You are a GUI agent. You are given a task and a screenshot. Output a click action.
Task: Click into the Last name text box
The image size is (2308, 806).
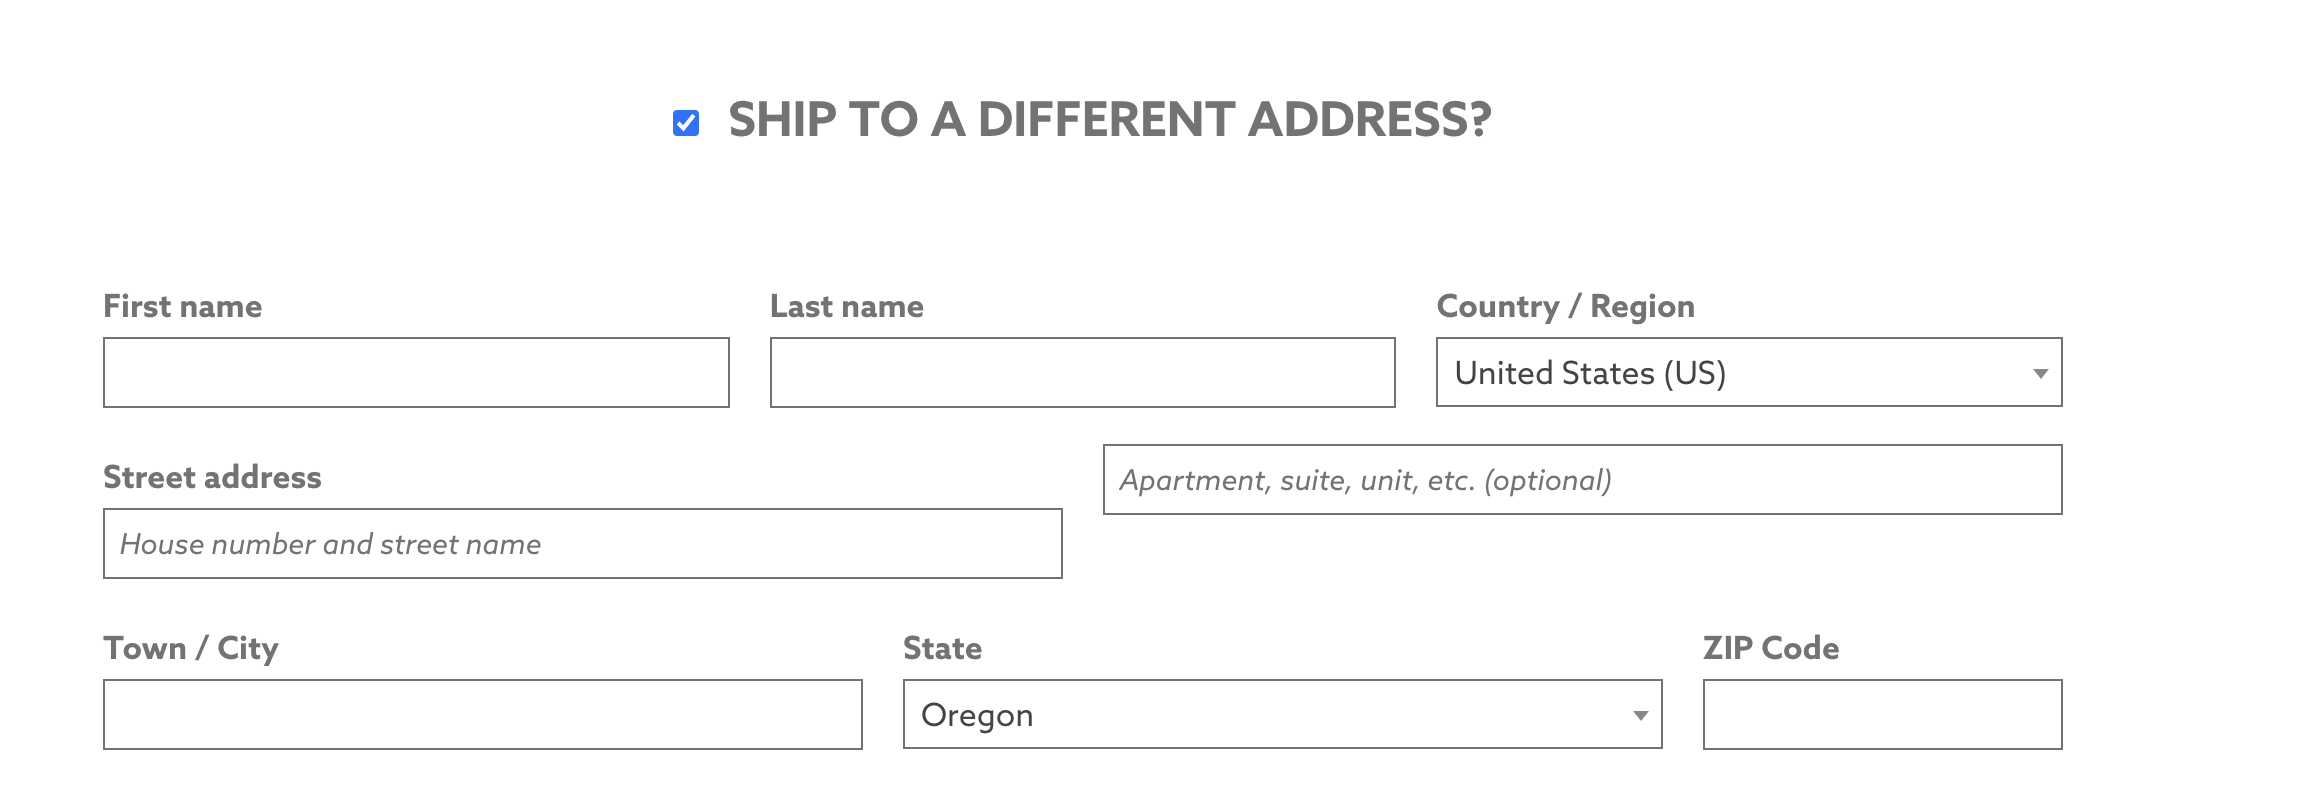(1082, 373)
